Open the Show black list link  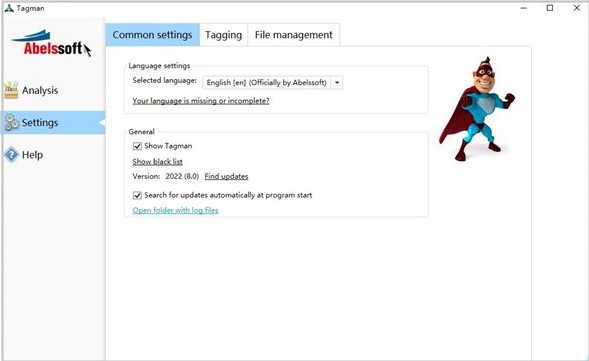[x=157, y=162]
